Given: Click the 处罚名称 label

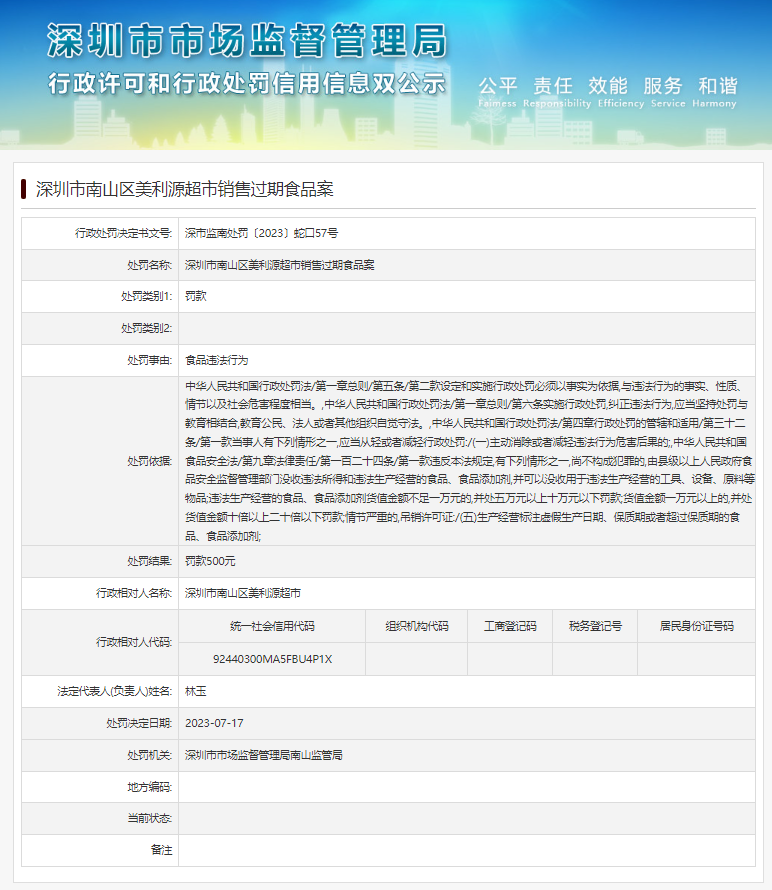Looking at the screenshot, I should tap(149, 265).
